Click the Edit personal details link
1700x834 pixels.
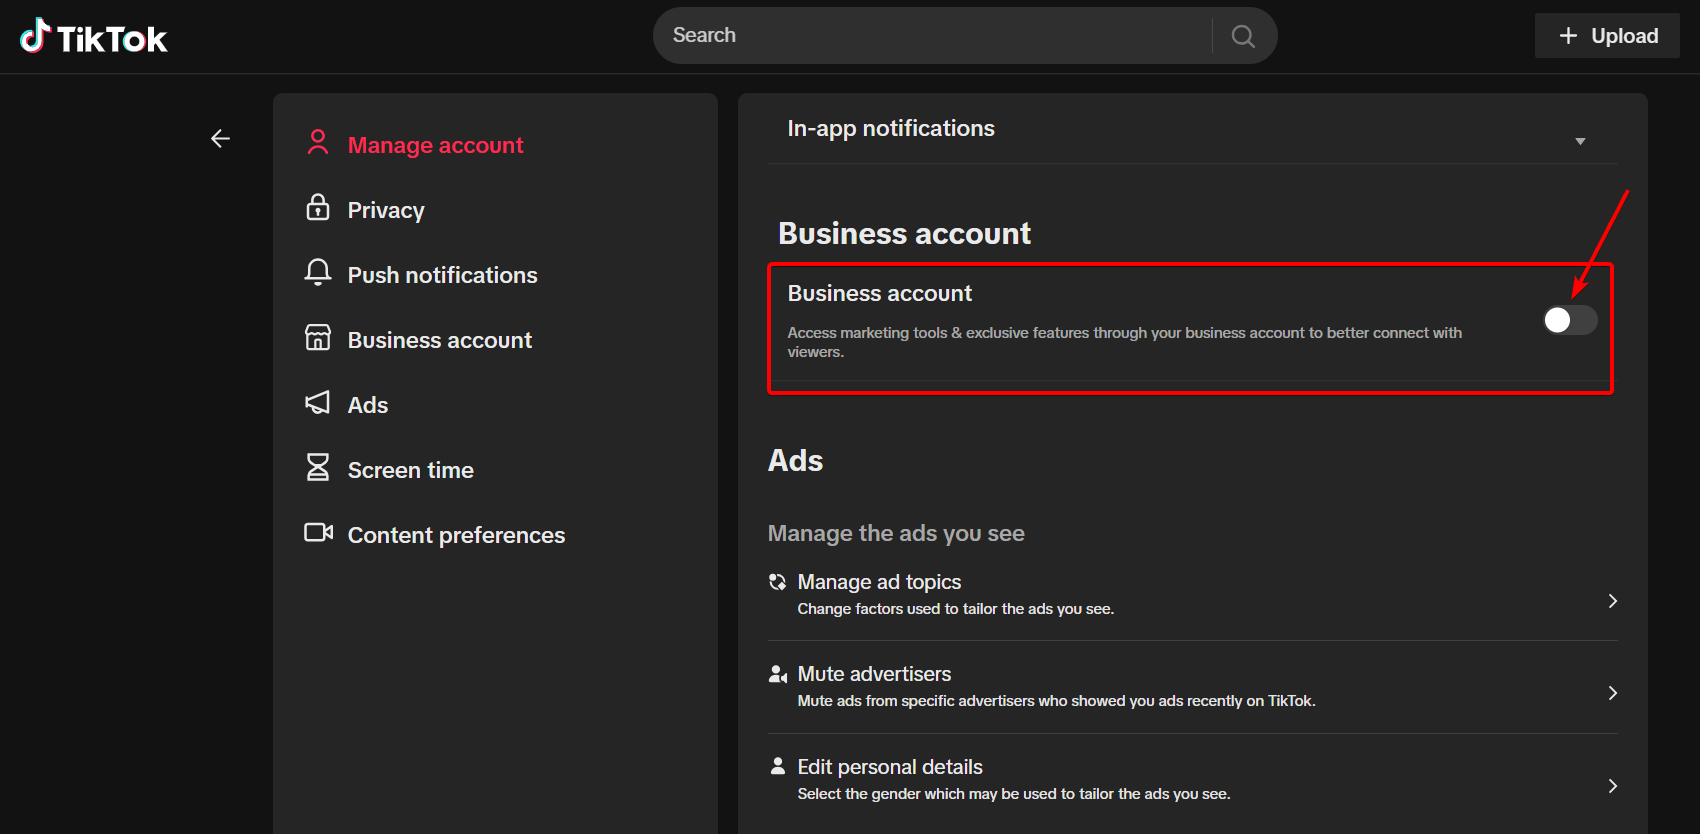click(x=890, y=767)
